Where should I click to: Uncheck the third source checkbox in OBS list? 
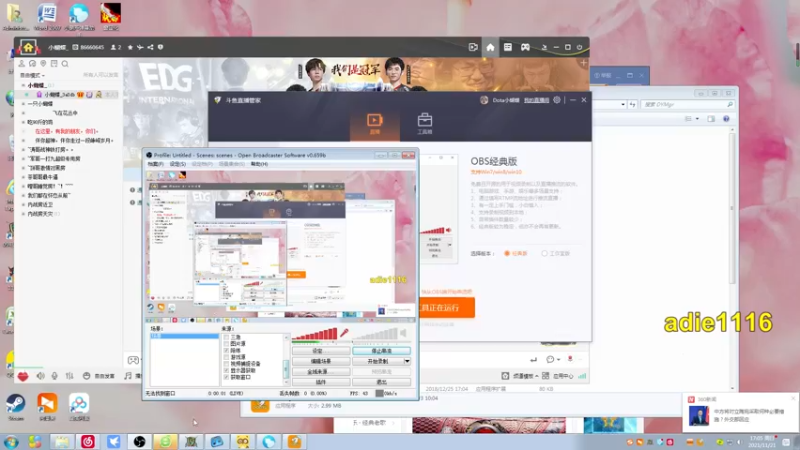click(227, 351)
